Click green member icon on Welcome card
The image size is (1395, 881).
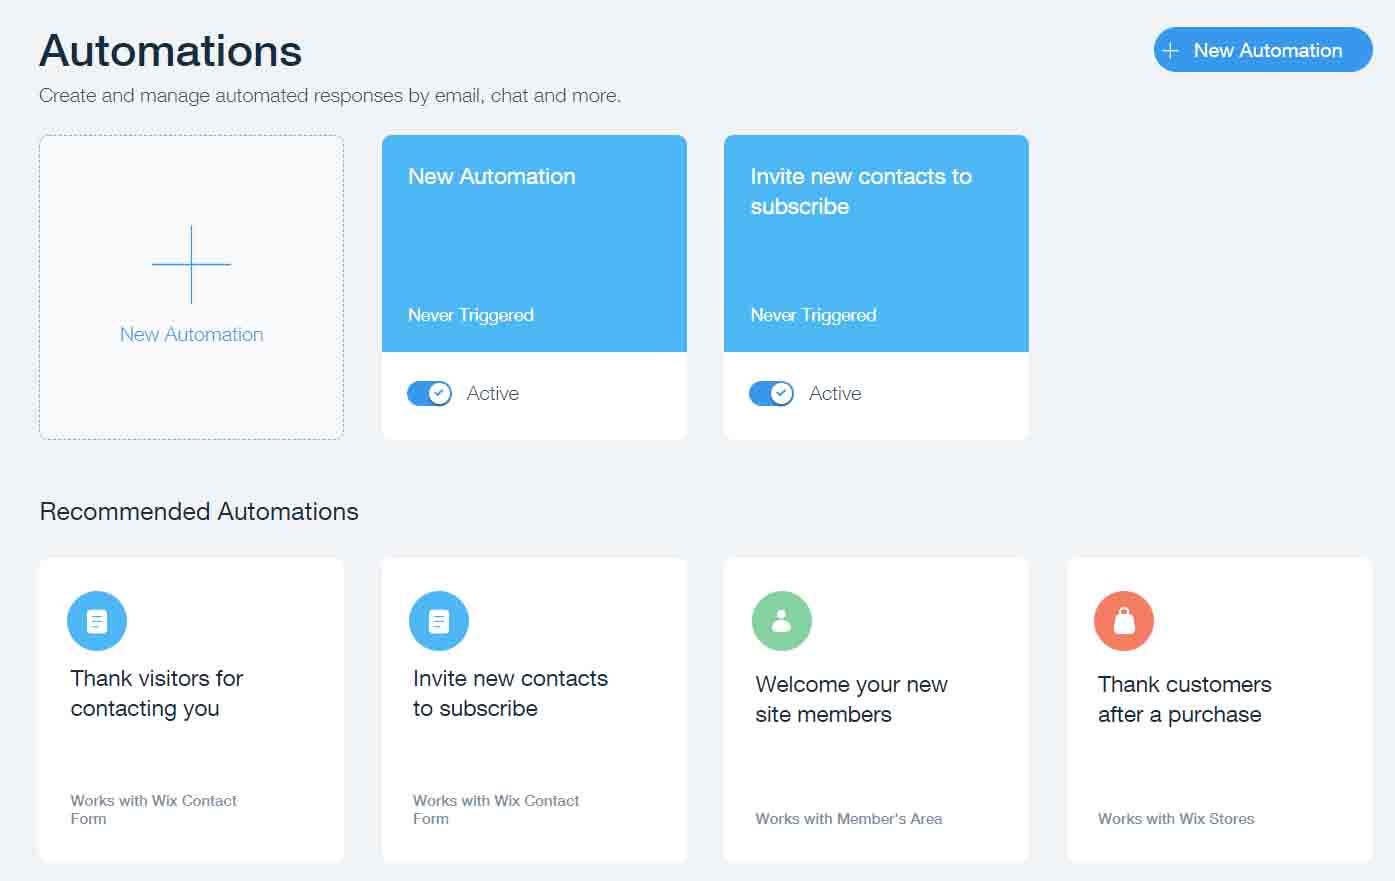[x=782, y=621]
